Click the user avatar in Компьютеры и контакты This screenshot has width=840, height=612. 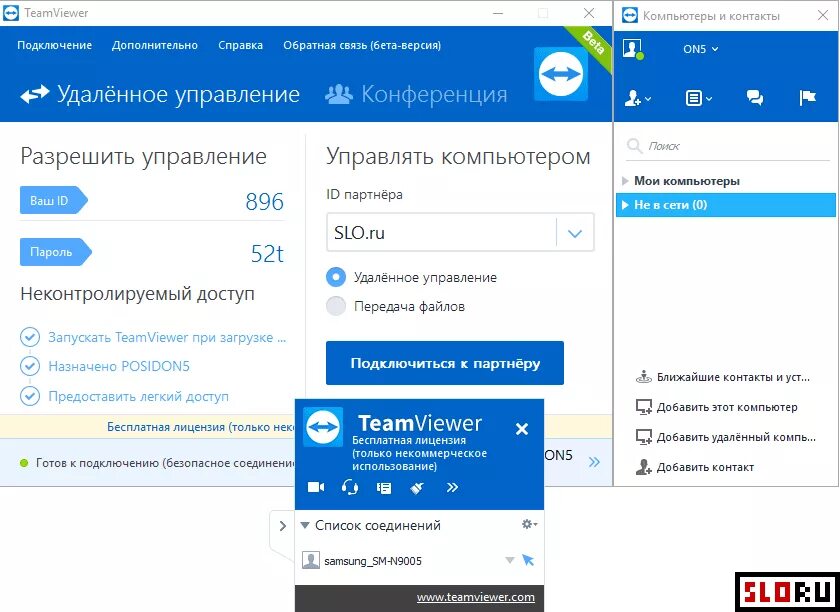[633, 49]
